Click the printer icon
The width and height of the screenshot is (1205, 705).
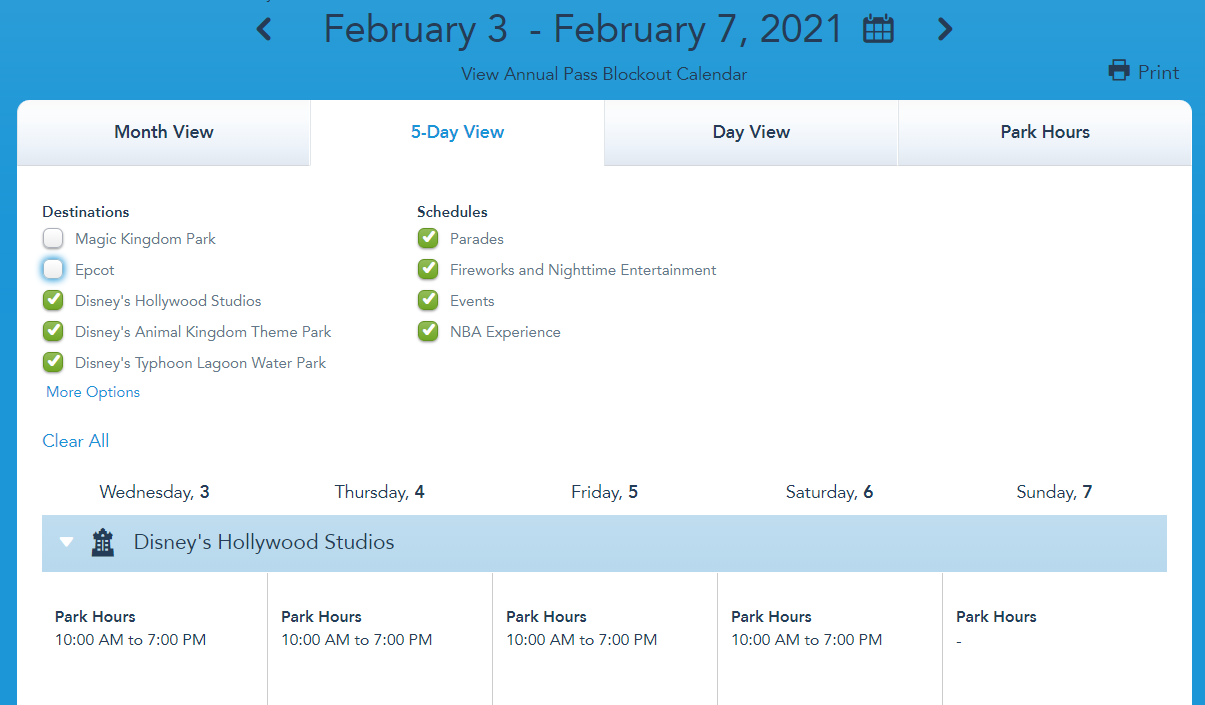click(x=1119, y=71)
